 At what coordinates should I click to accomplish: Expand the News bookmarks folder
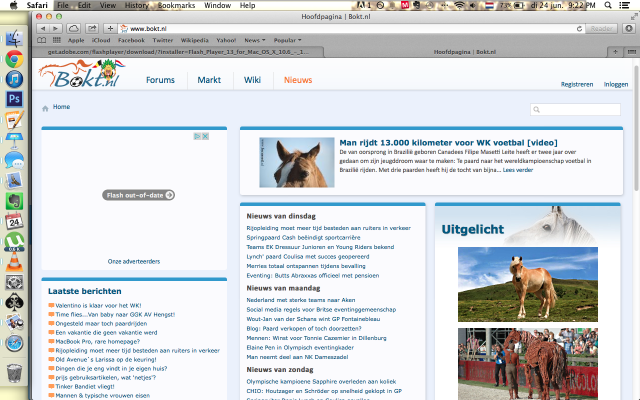tap(255, 40)
